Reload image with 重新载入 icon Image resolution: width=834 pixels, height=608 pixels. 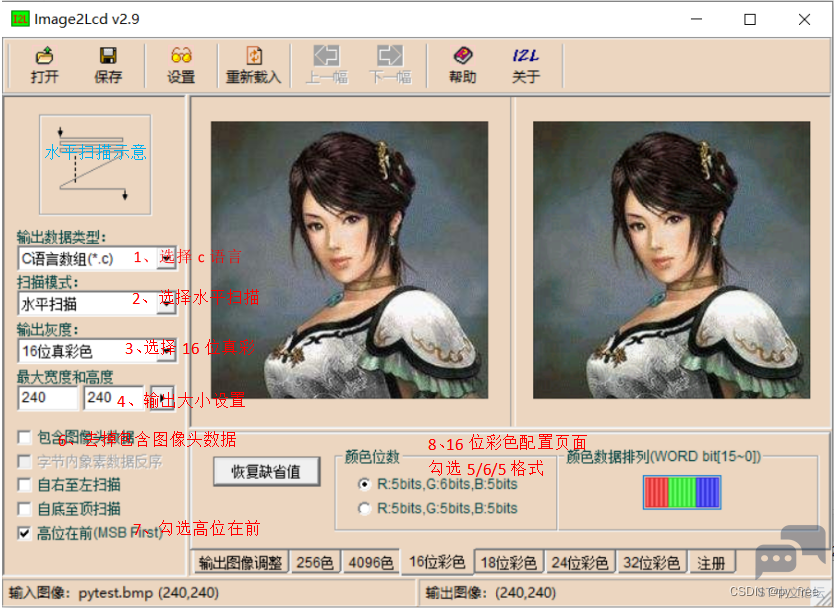tap(254, 65)
